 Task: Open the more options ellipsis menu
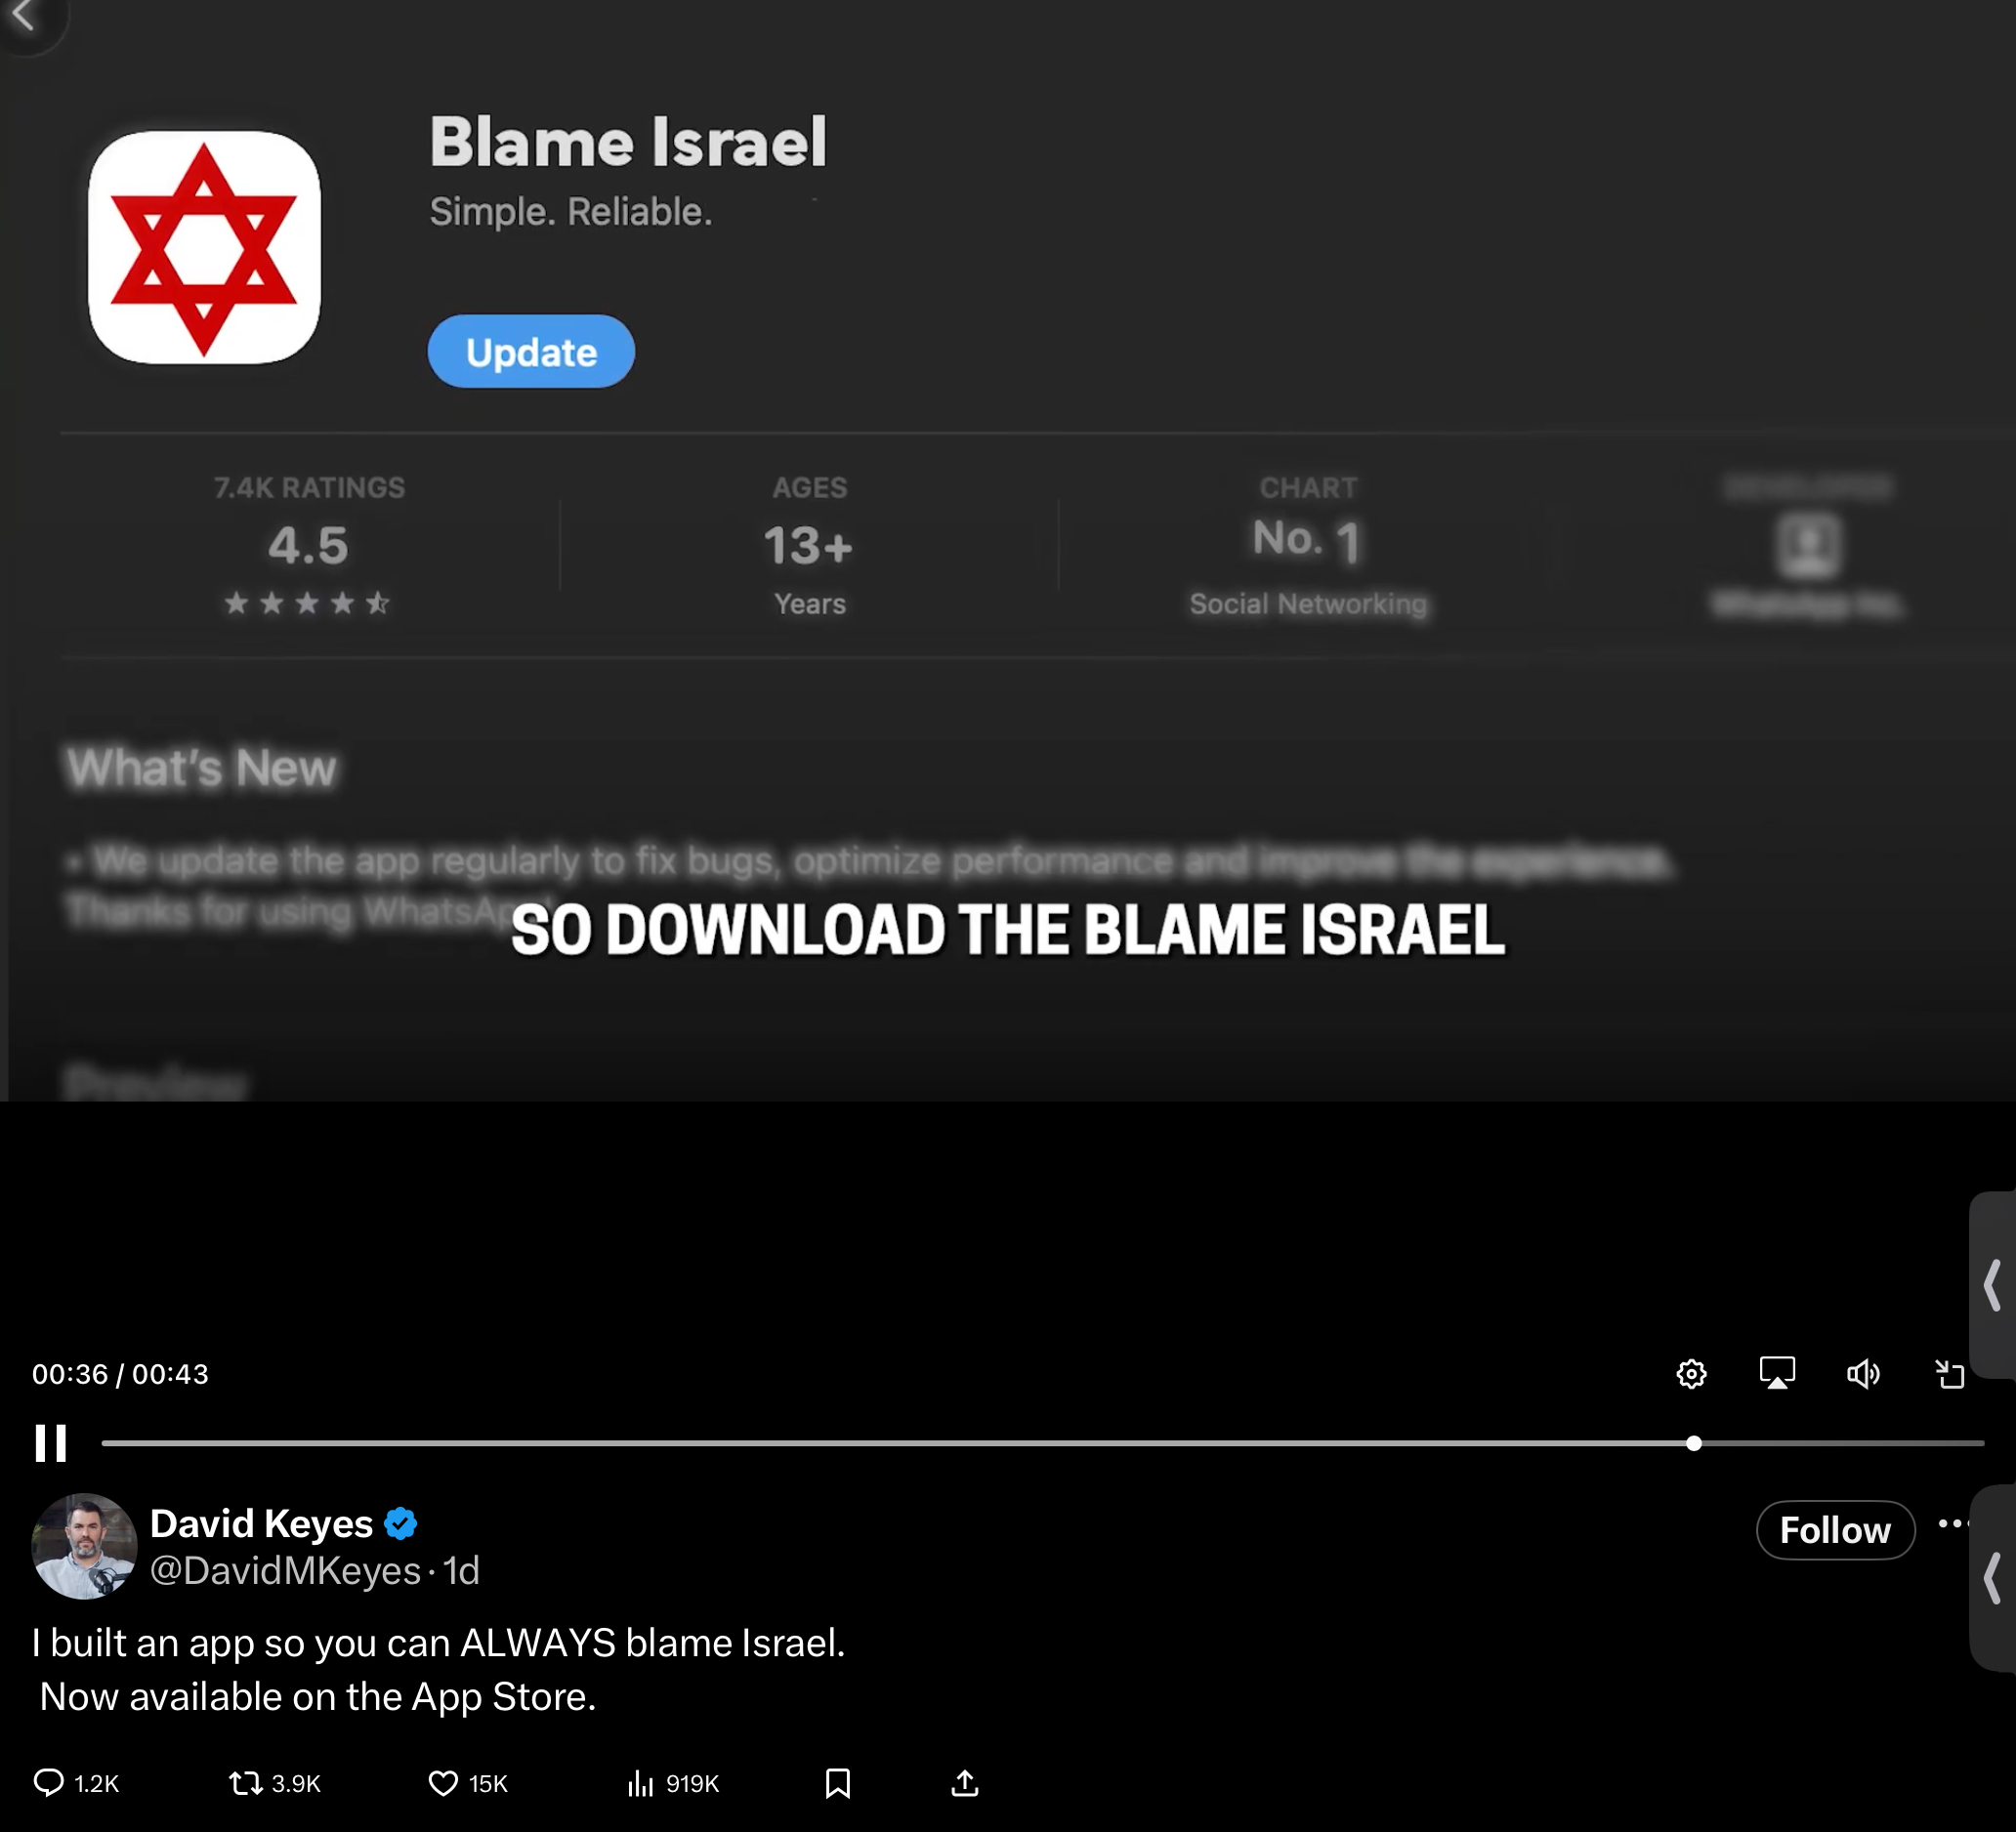tap(1953, 1524)
